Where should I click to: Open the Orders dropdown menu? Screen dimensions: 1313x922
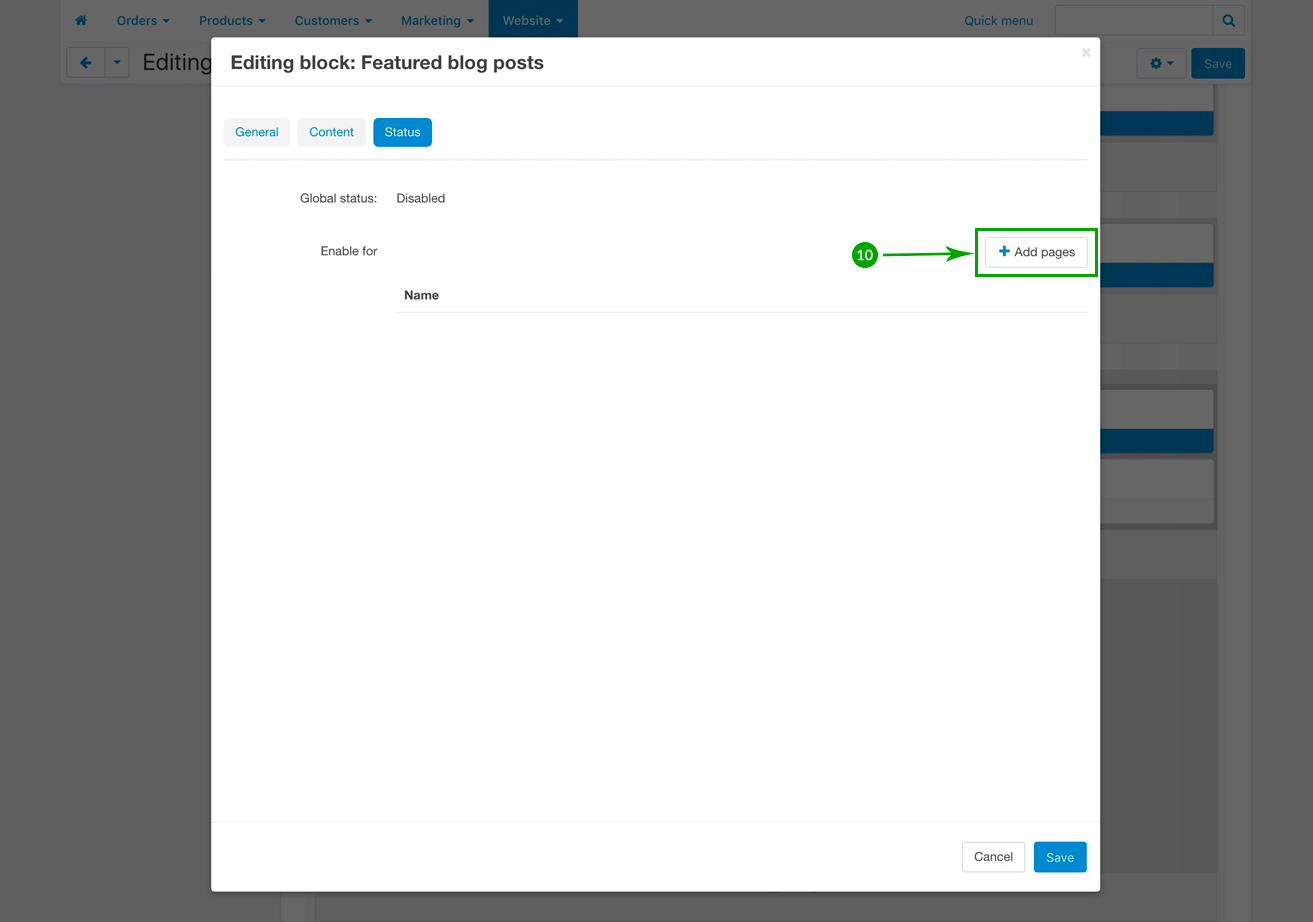[x=143, y=20]
